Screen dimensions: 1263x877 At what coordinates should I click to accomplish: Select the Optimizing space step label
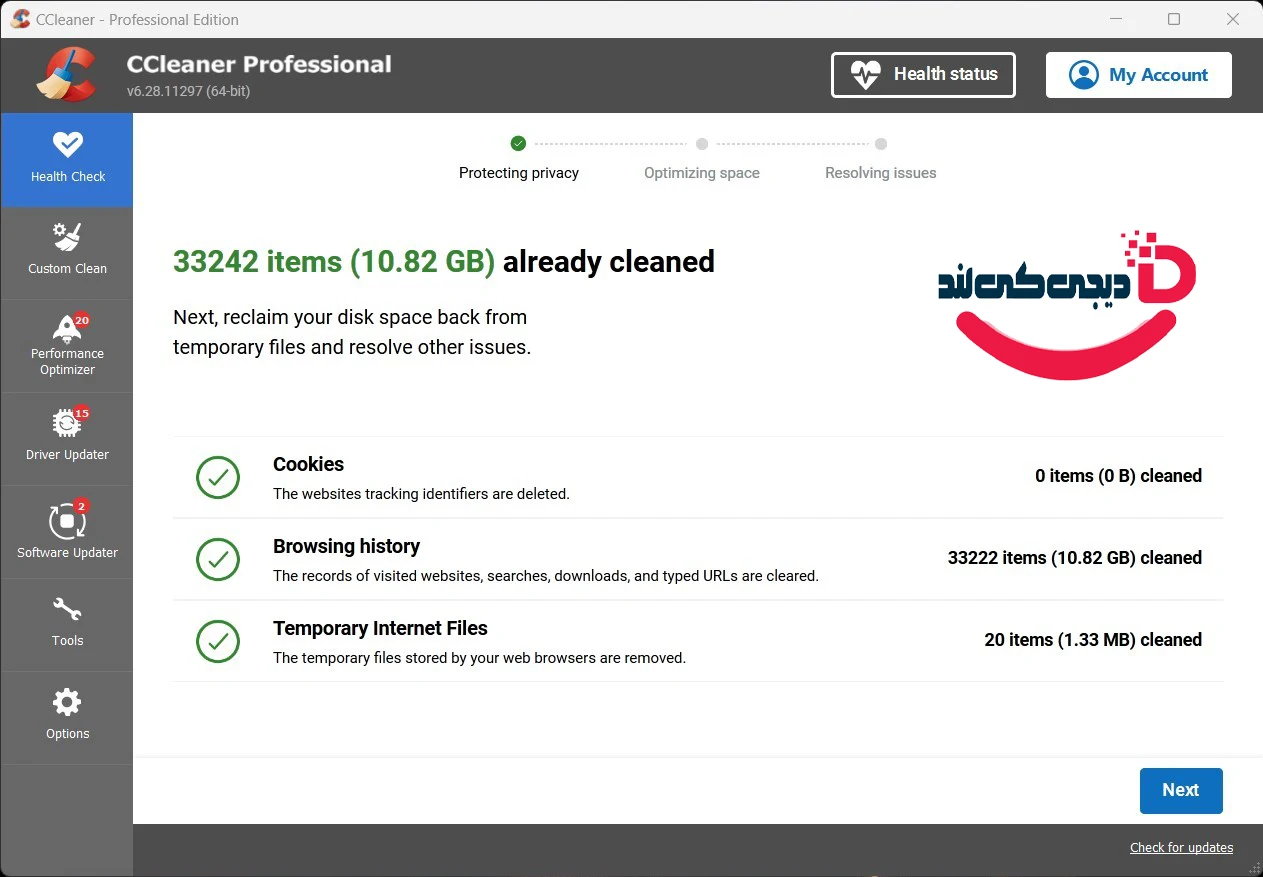pyautogui.click(x=702, y=173)
